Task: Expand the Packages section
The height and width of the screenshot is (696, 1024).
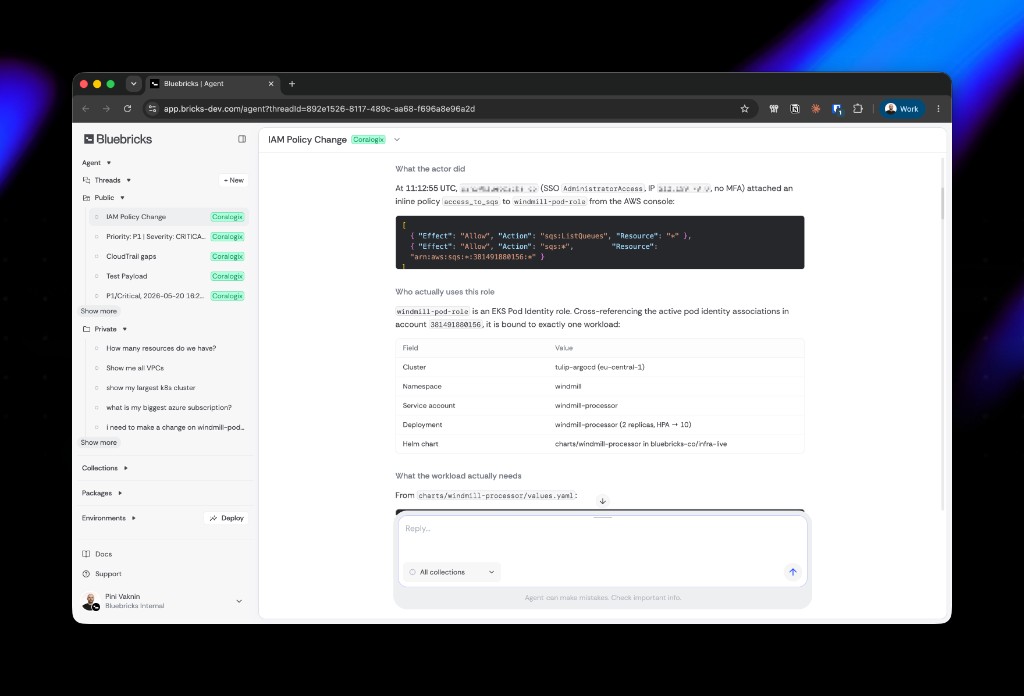Action: [102, 493]
